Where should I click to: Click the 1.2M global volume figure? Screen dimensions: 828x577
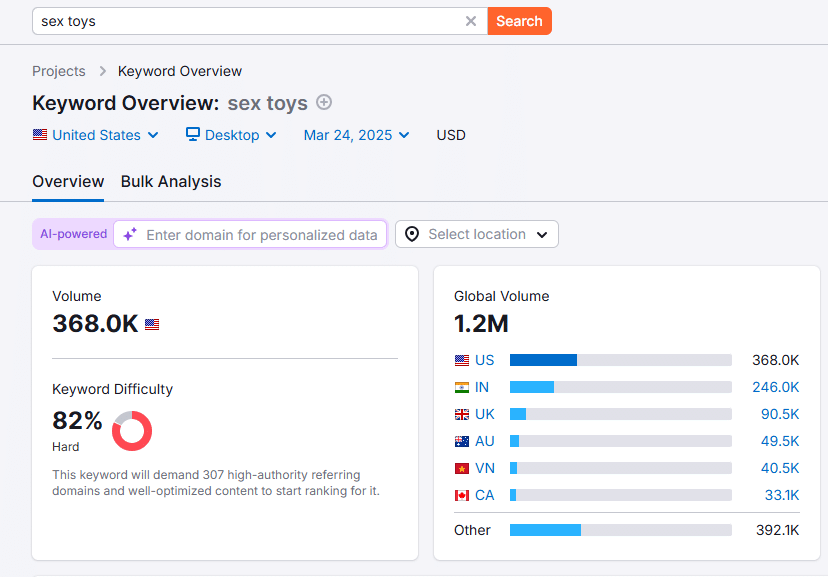pos(481,324)
